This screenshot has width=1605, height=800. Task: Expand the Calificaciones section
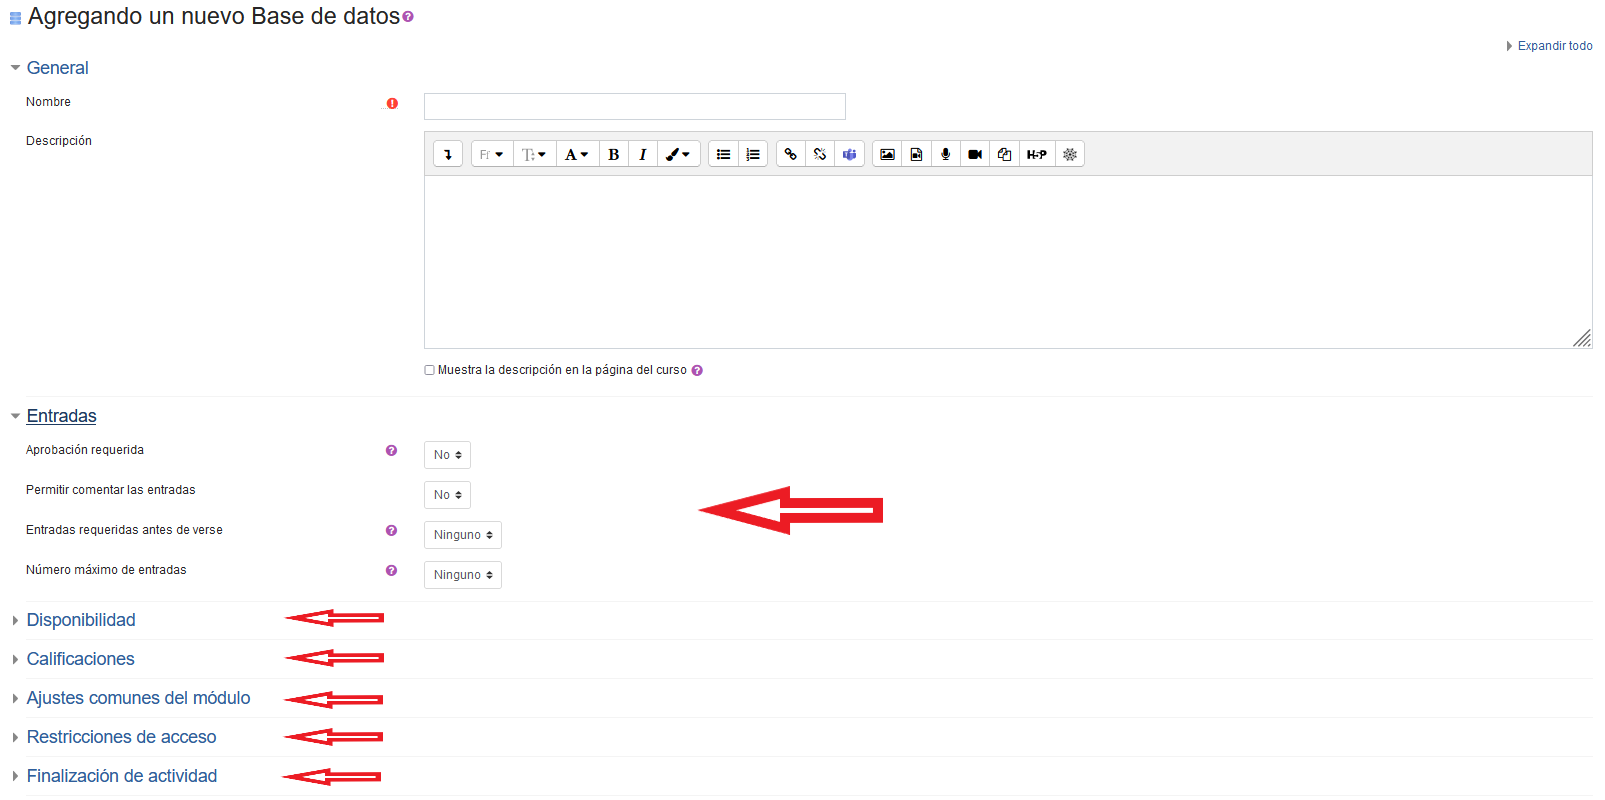click(x=80, y=659)
